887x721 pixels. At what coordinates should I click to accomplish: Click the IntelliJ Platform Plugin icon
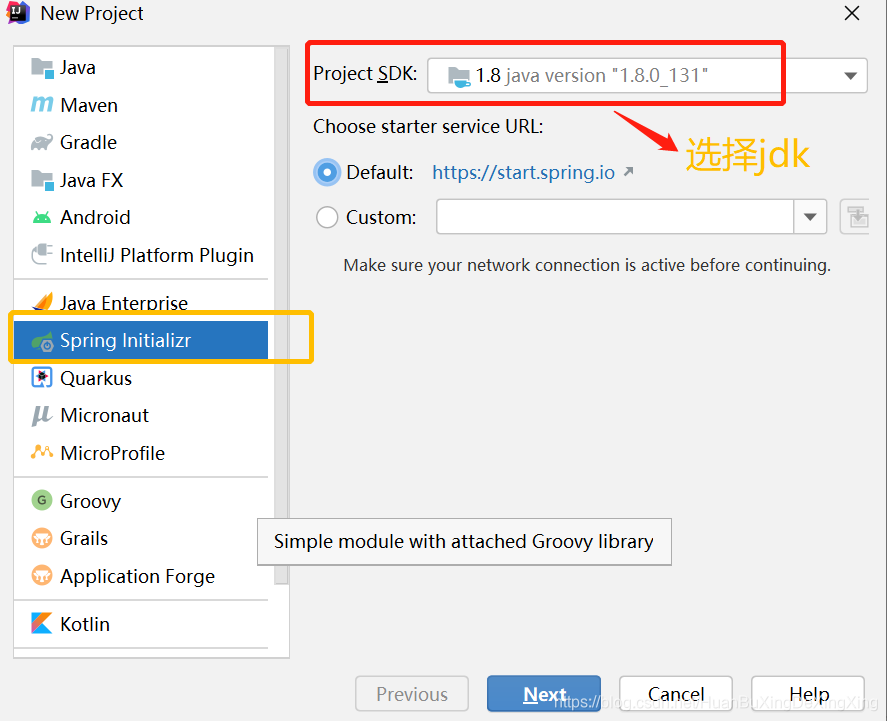42,254
